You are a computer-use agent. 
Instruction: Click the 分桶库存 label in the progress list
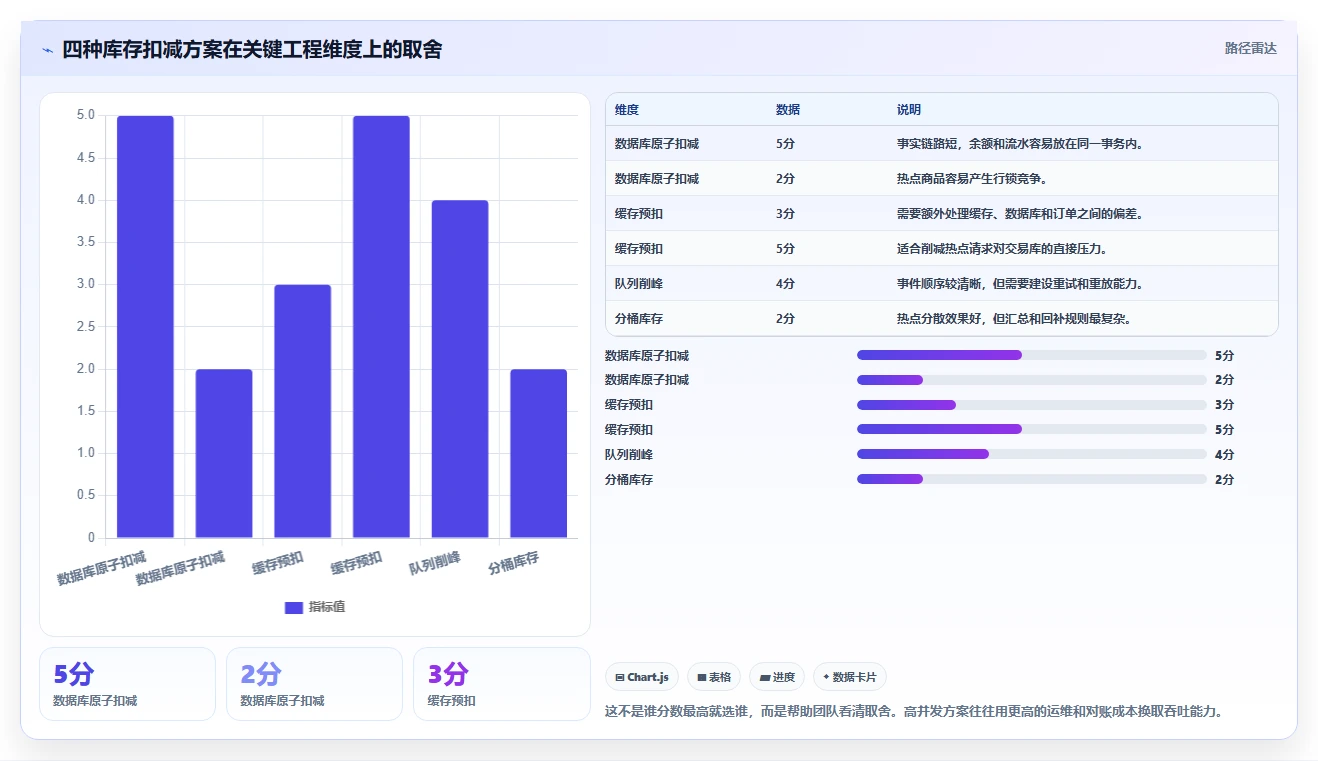[629, 479]
